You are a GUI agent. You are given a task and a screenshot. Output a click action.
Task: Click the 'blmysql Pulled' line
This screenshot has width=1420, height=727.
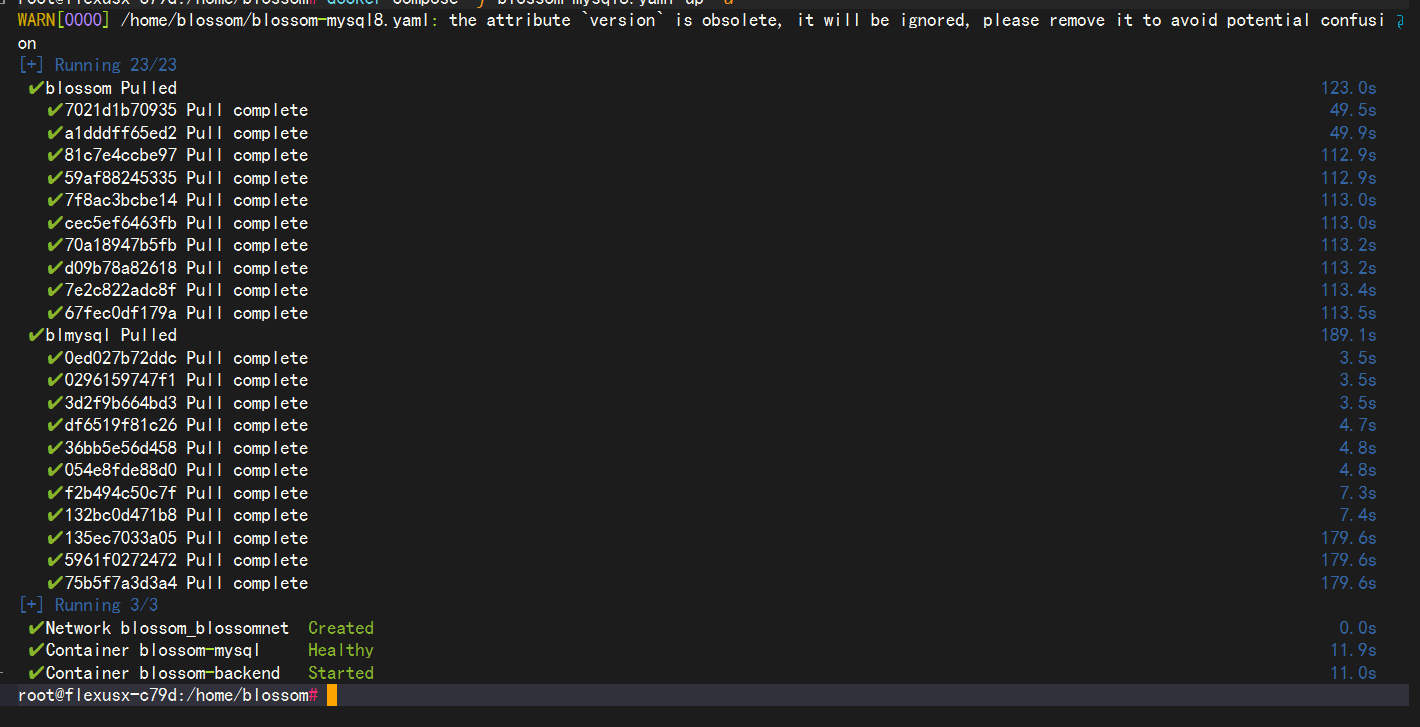[111, 335]
